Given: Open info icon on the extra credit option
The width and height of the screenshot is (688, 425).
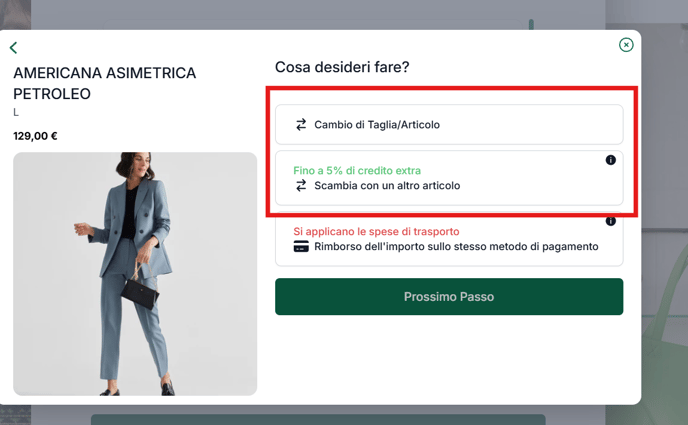Looking at the screenshot, I should coord(610,160).
